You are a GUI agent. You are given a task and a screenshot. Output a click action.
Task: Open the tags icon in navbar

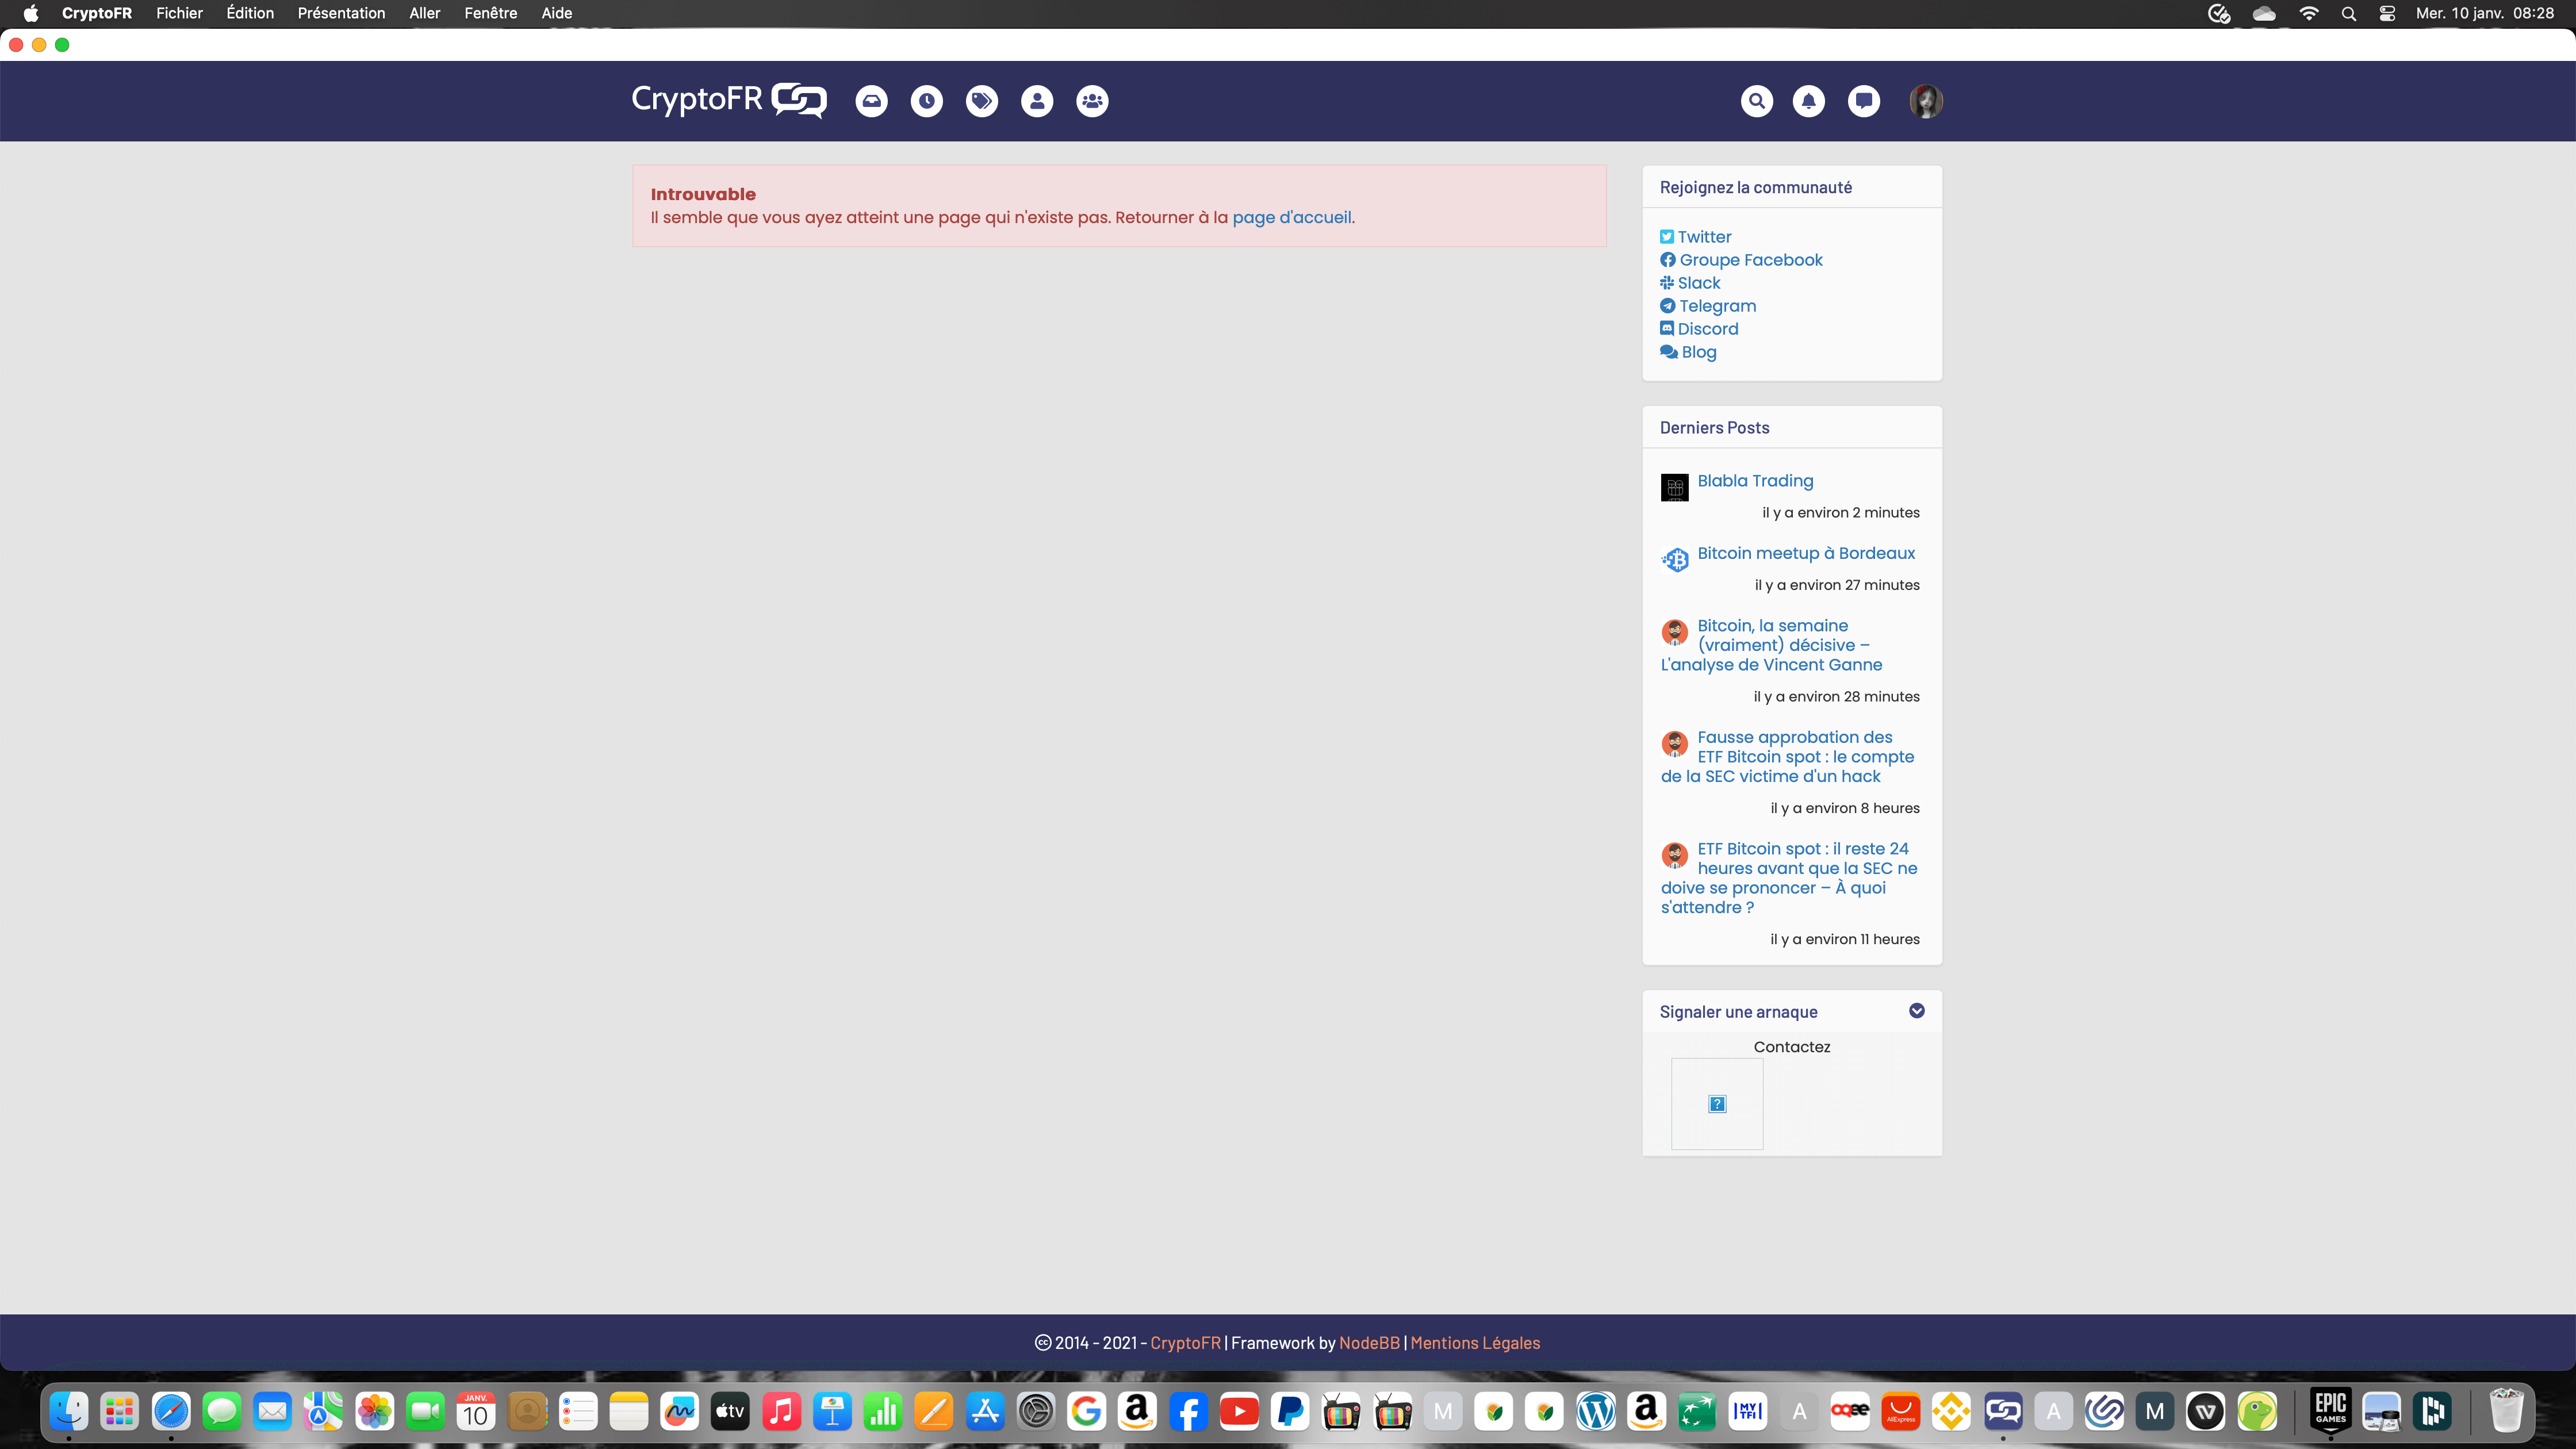981,101
